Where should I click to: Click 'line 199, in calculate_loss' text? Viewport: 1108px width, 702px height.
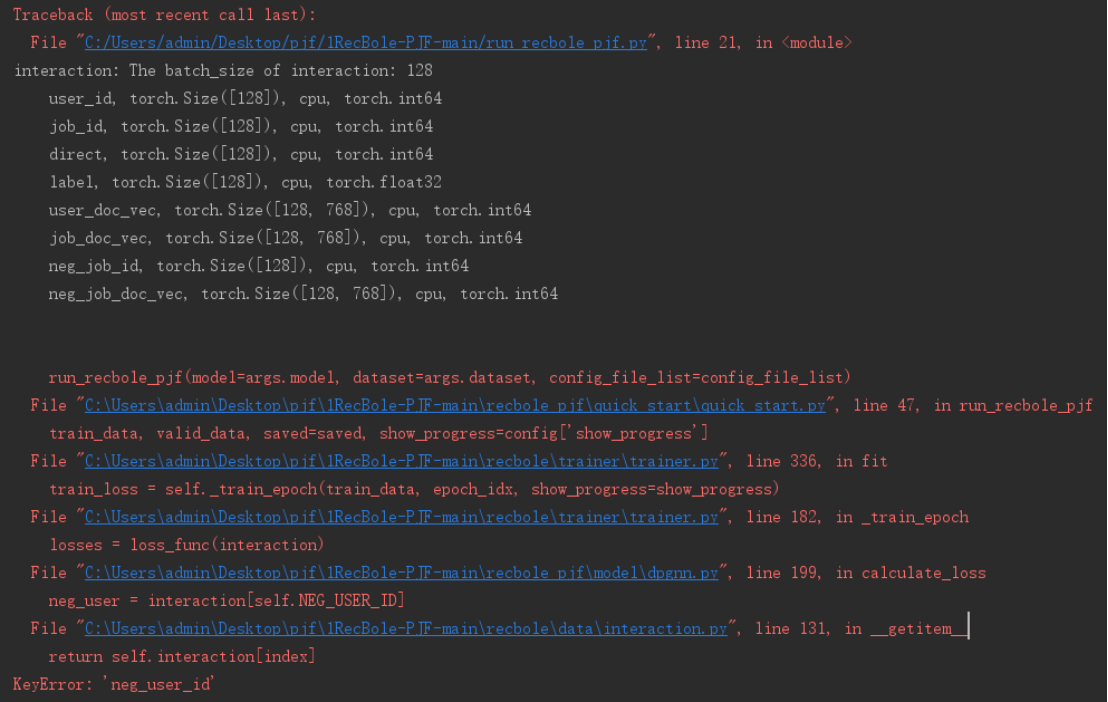pyautogui.click(x=866, y=573)
